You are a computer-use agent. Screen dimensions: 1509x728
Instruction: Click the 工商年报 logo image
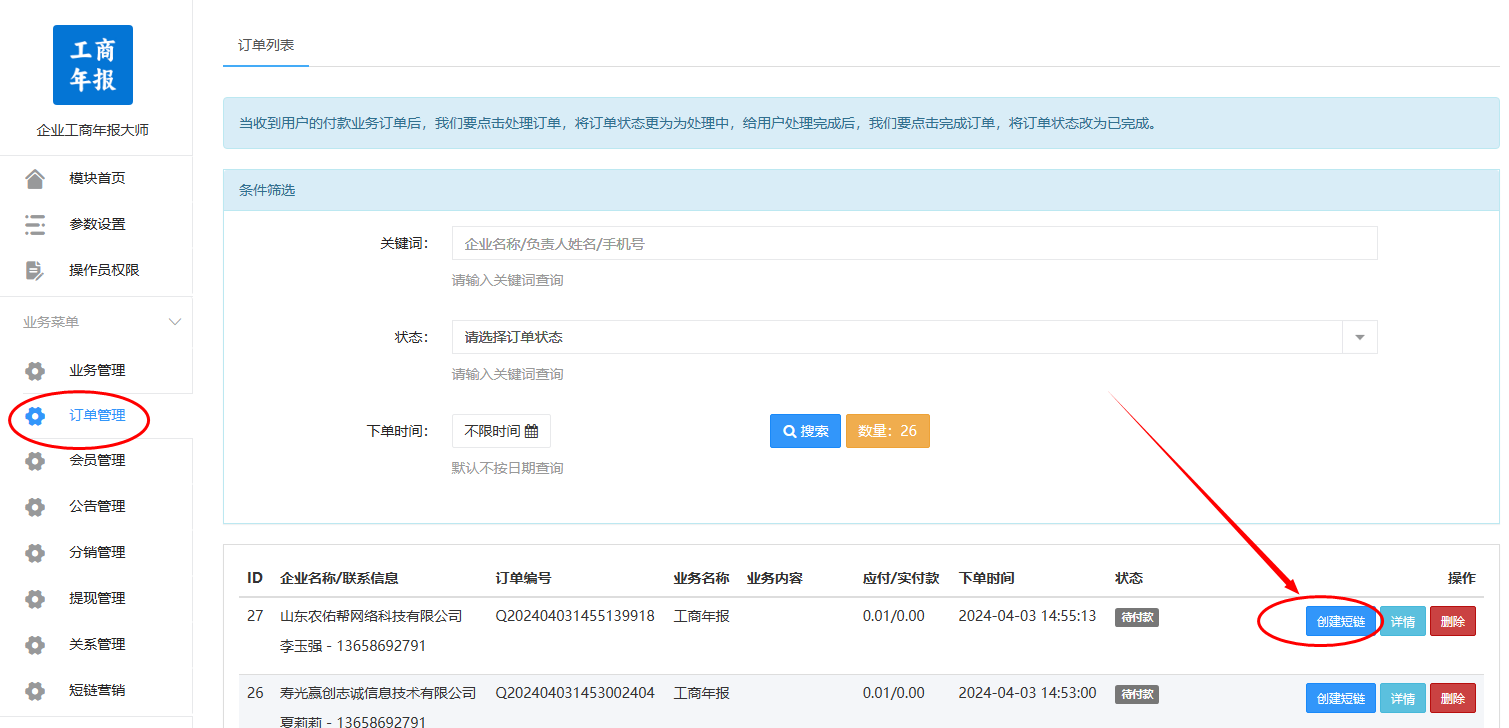pyautogui.click(x=93, y=65)
